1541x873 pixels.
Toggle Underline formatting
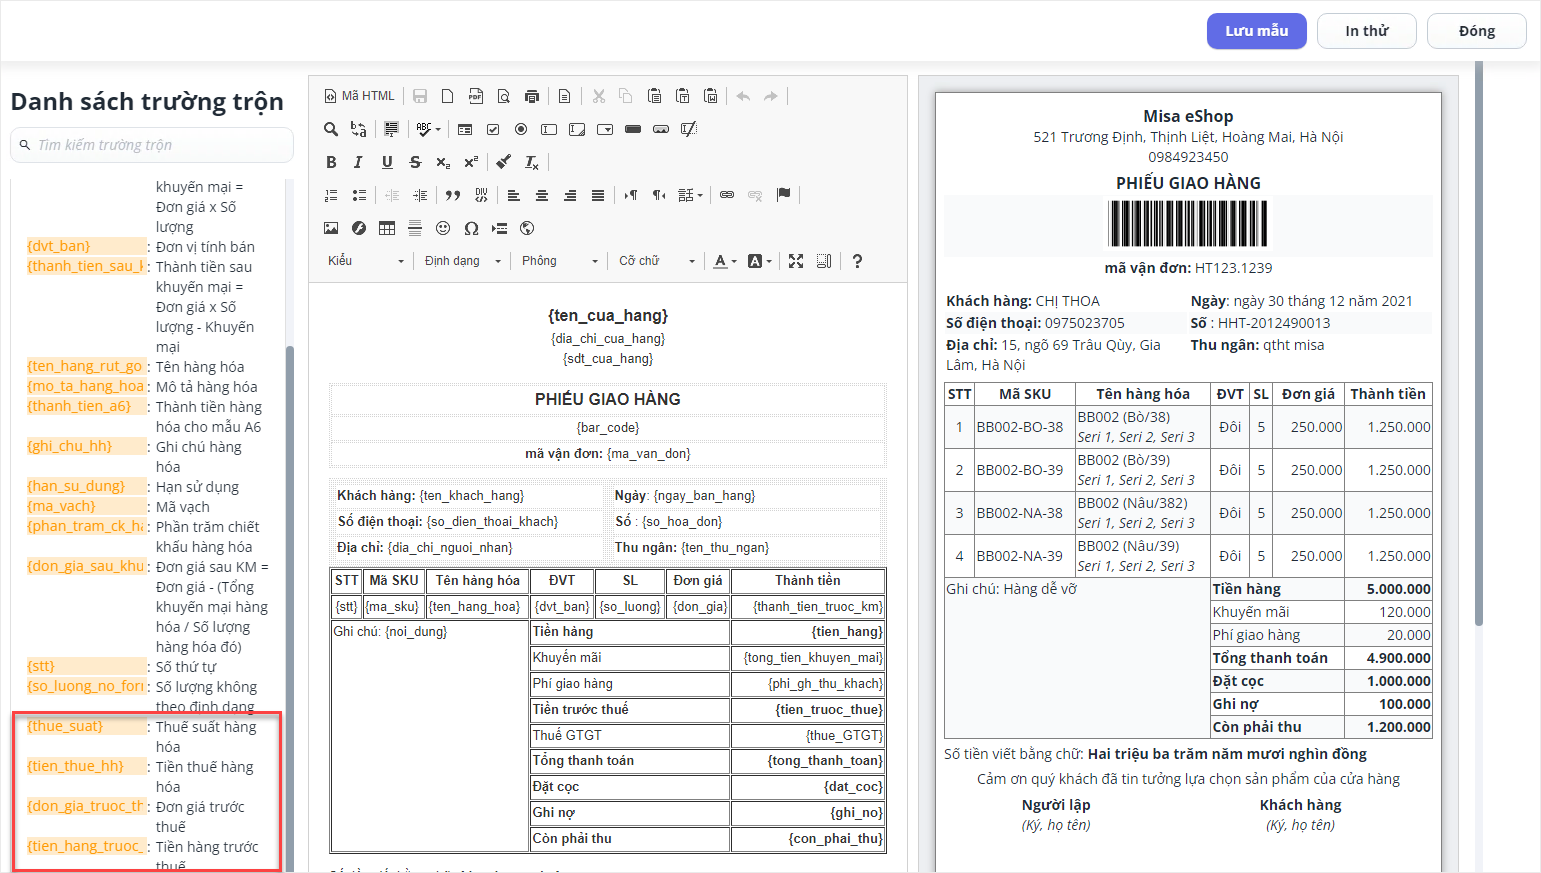click(387, 162)
